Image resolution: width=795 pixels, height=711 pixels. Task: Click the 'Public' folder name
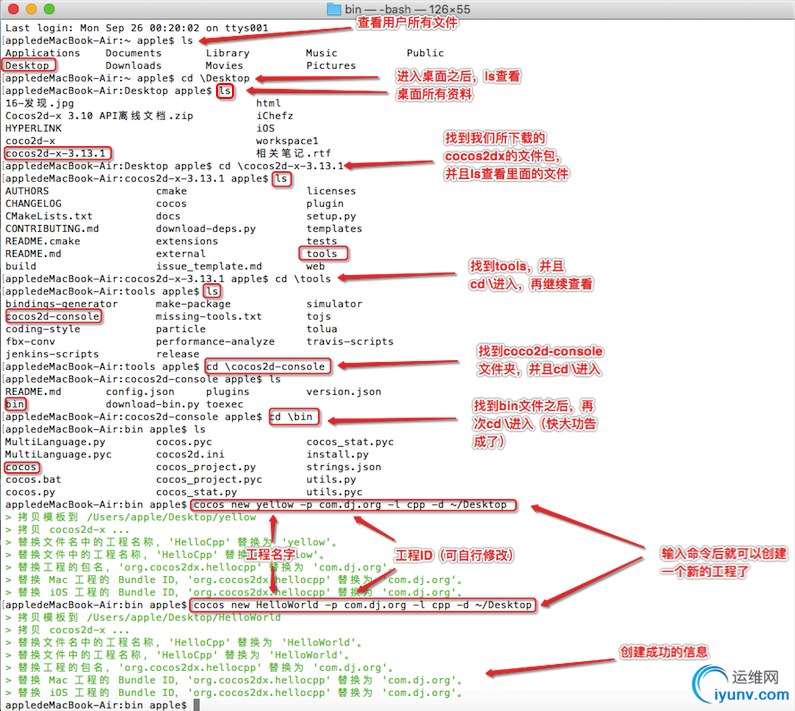pos(425,53)
